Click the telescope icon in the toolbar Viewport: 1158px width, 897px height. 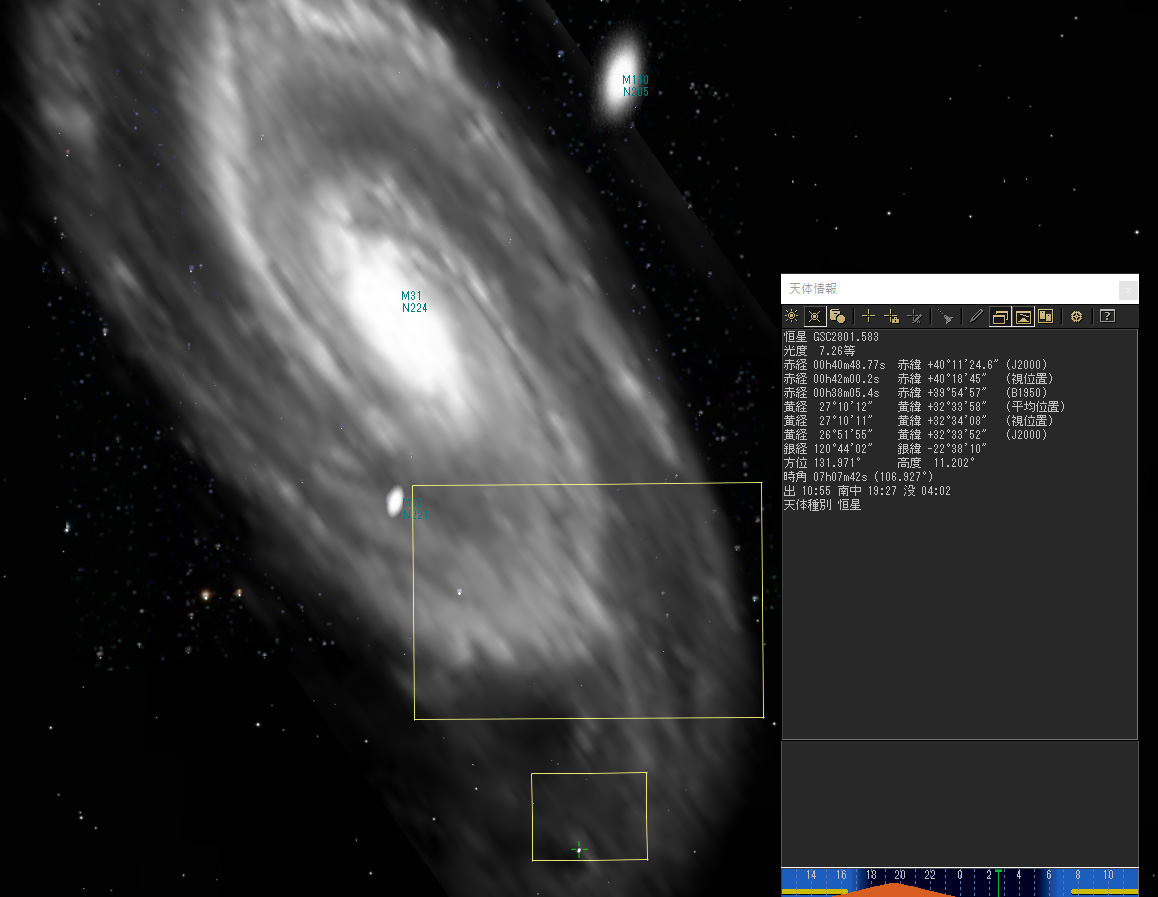(x=945, y=317)
